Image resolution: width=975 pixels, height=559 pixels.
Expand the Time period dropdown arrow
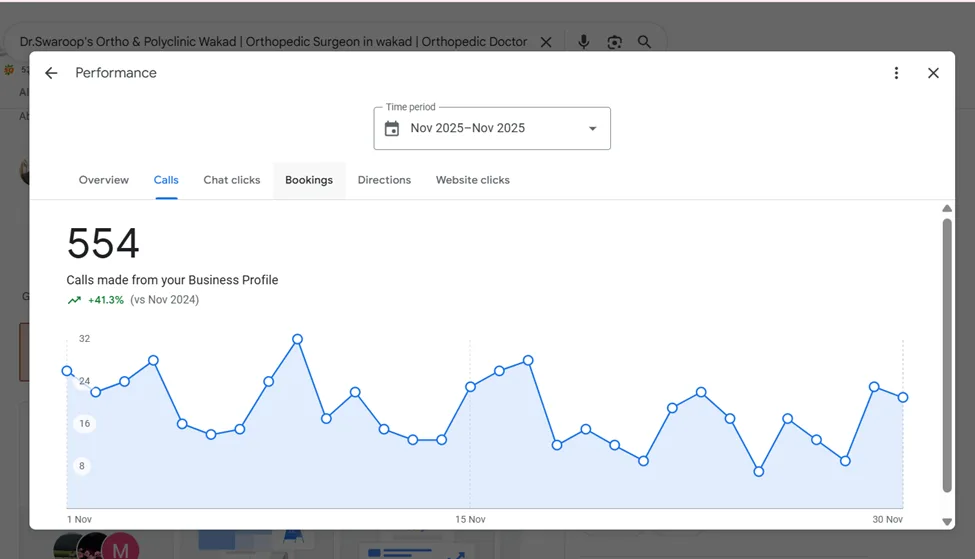point(593,129)
